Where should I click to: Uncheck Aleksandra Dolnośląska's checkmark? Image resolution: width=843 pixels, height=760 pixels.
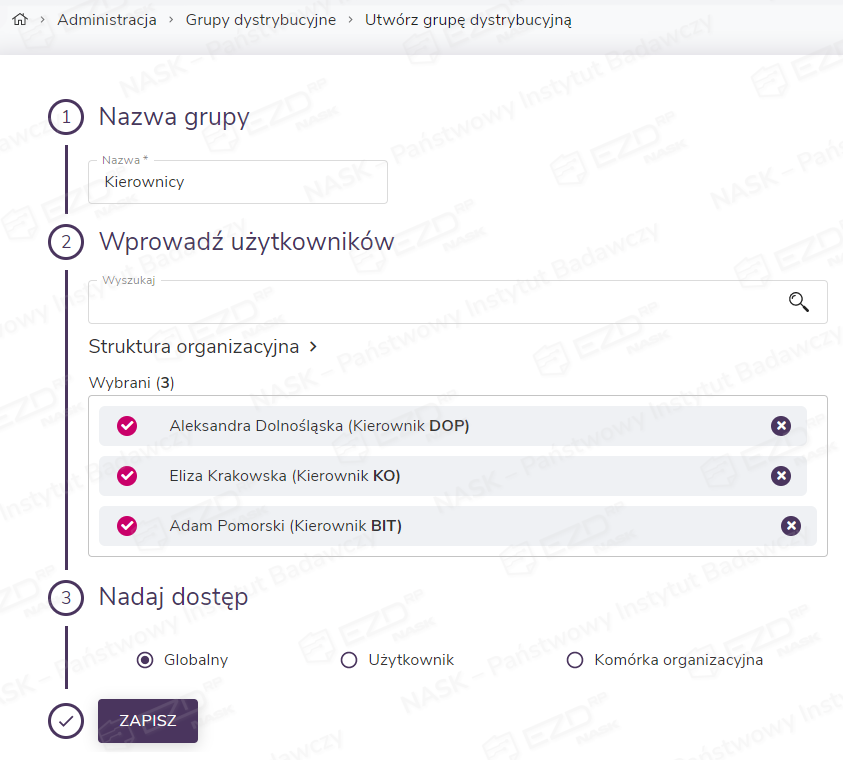click(x=127, y=426)
